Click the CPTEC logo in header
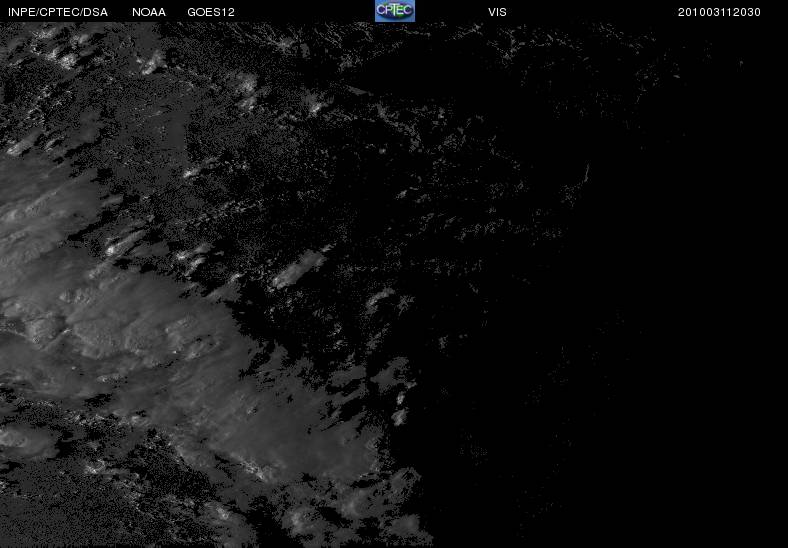The height and width of the screenshot is (548, 788). tap(395, 11)
